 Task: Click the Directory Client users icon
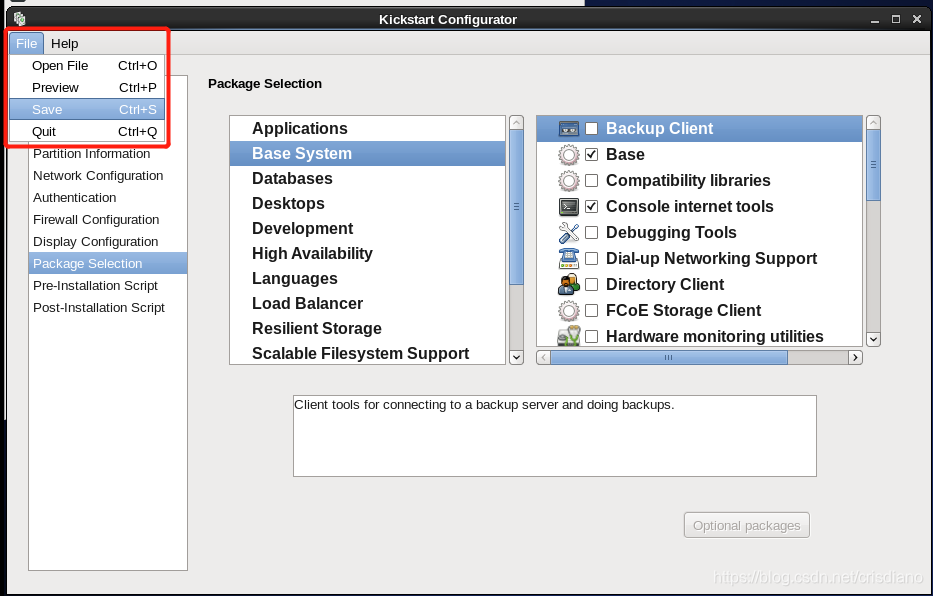click(568, 284)
